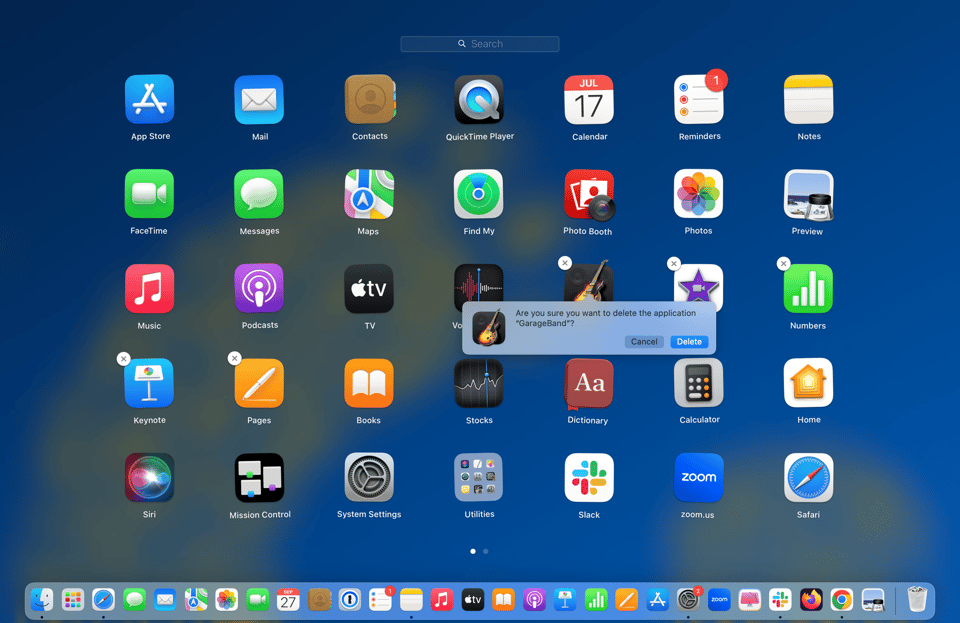This screenshot has height=623, width=960.
Task: Open the Trash in the Dock
Action: (x=917, y=599)
